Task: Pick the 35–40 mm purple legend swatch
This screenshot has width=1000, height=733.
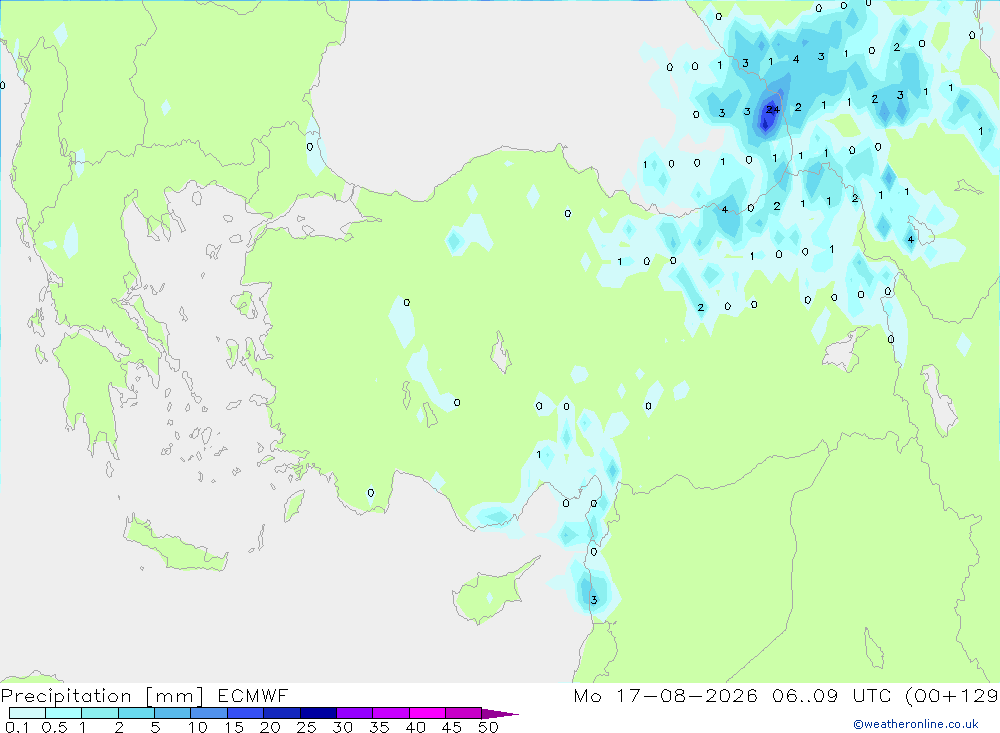Action: pos(391,713)
